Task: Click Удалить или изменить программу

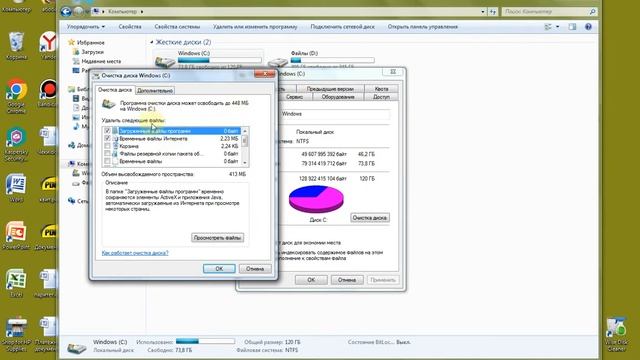Action: point(255,27)
